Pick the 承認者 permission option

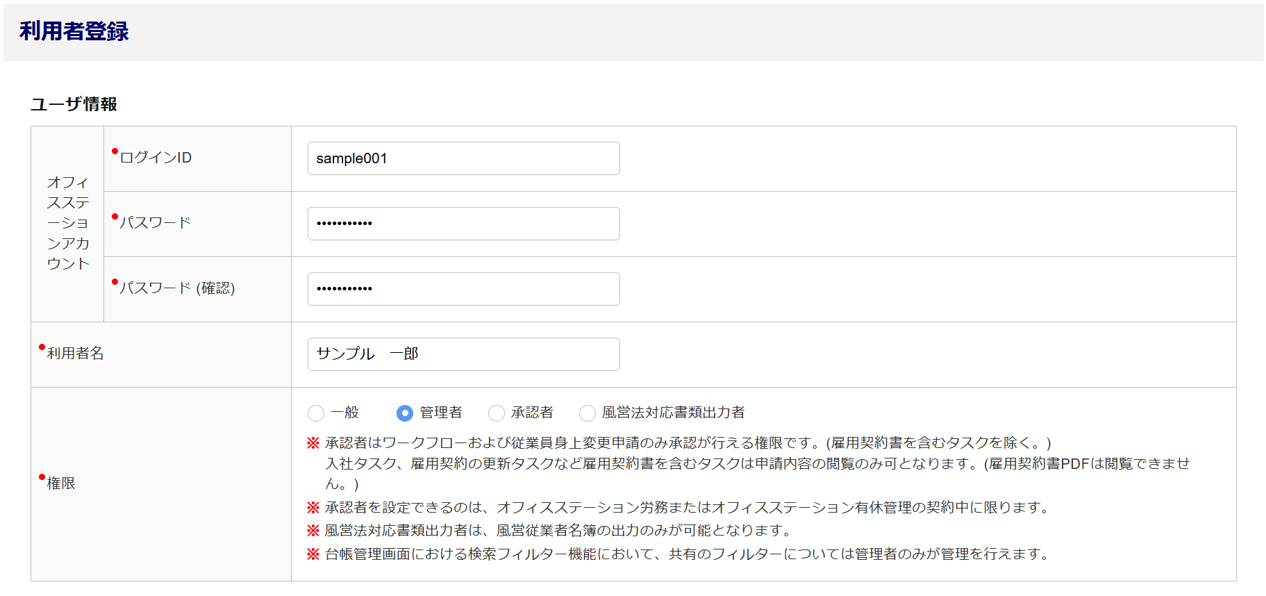[x=496, y=413]
